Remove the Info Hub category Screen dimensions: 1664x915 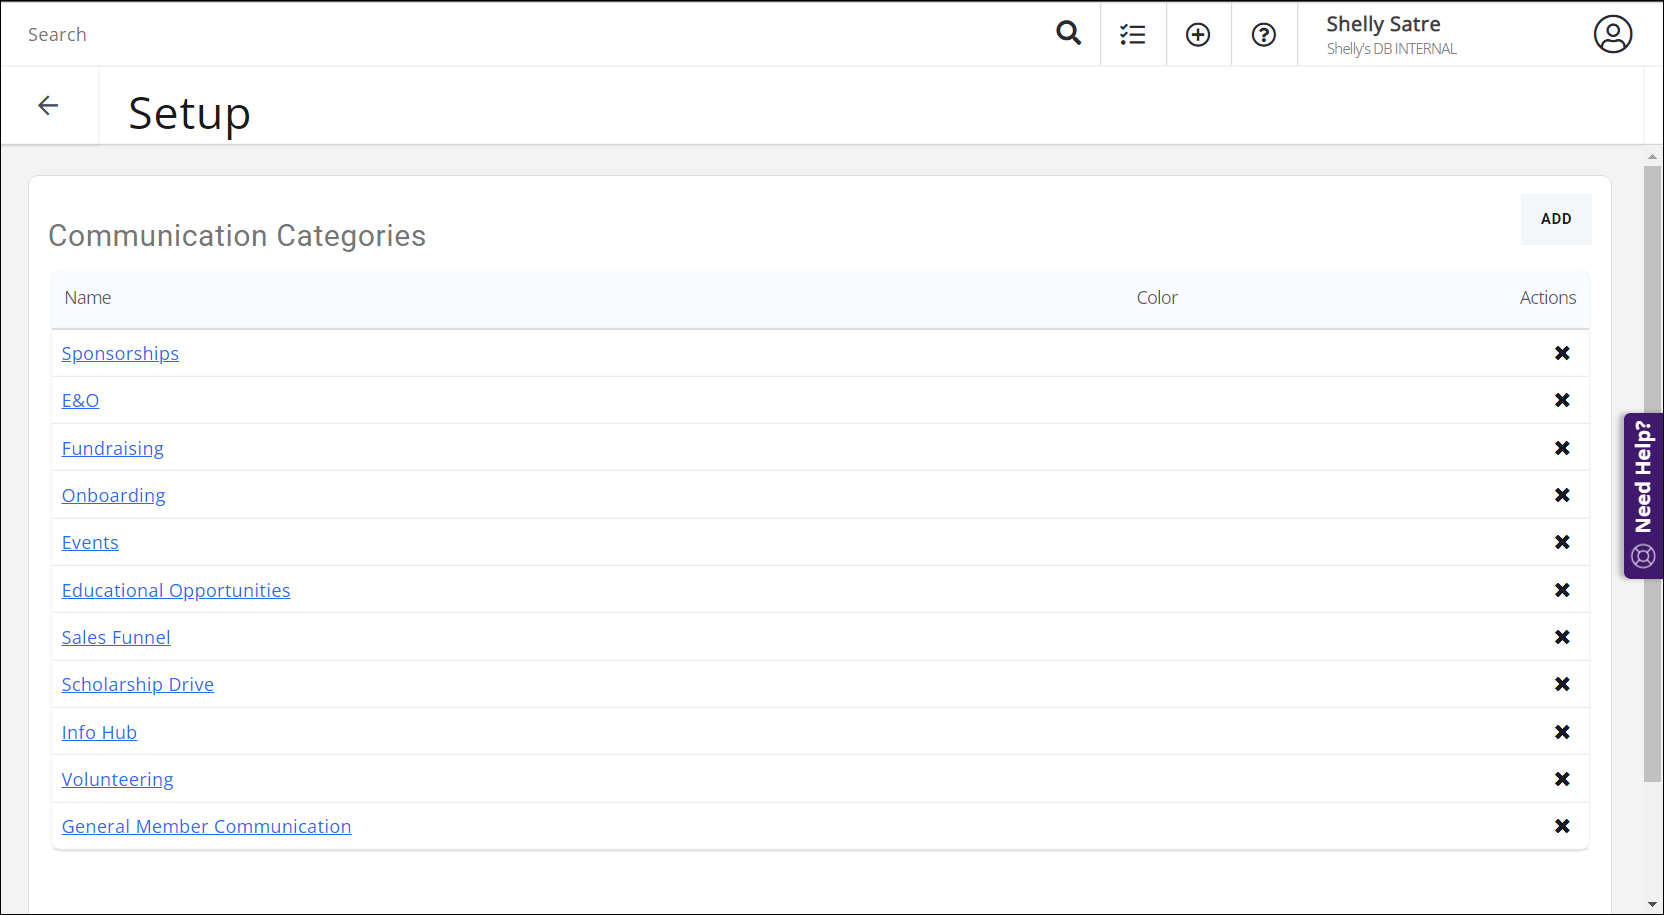click(x=1562, y=732)
